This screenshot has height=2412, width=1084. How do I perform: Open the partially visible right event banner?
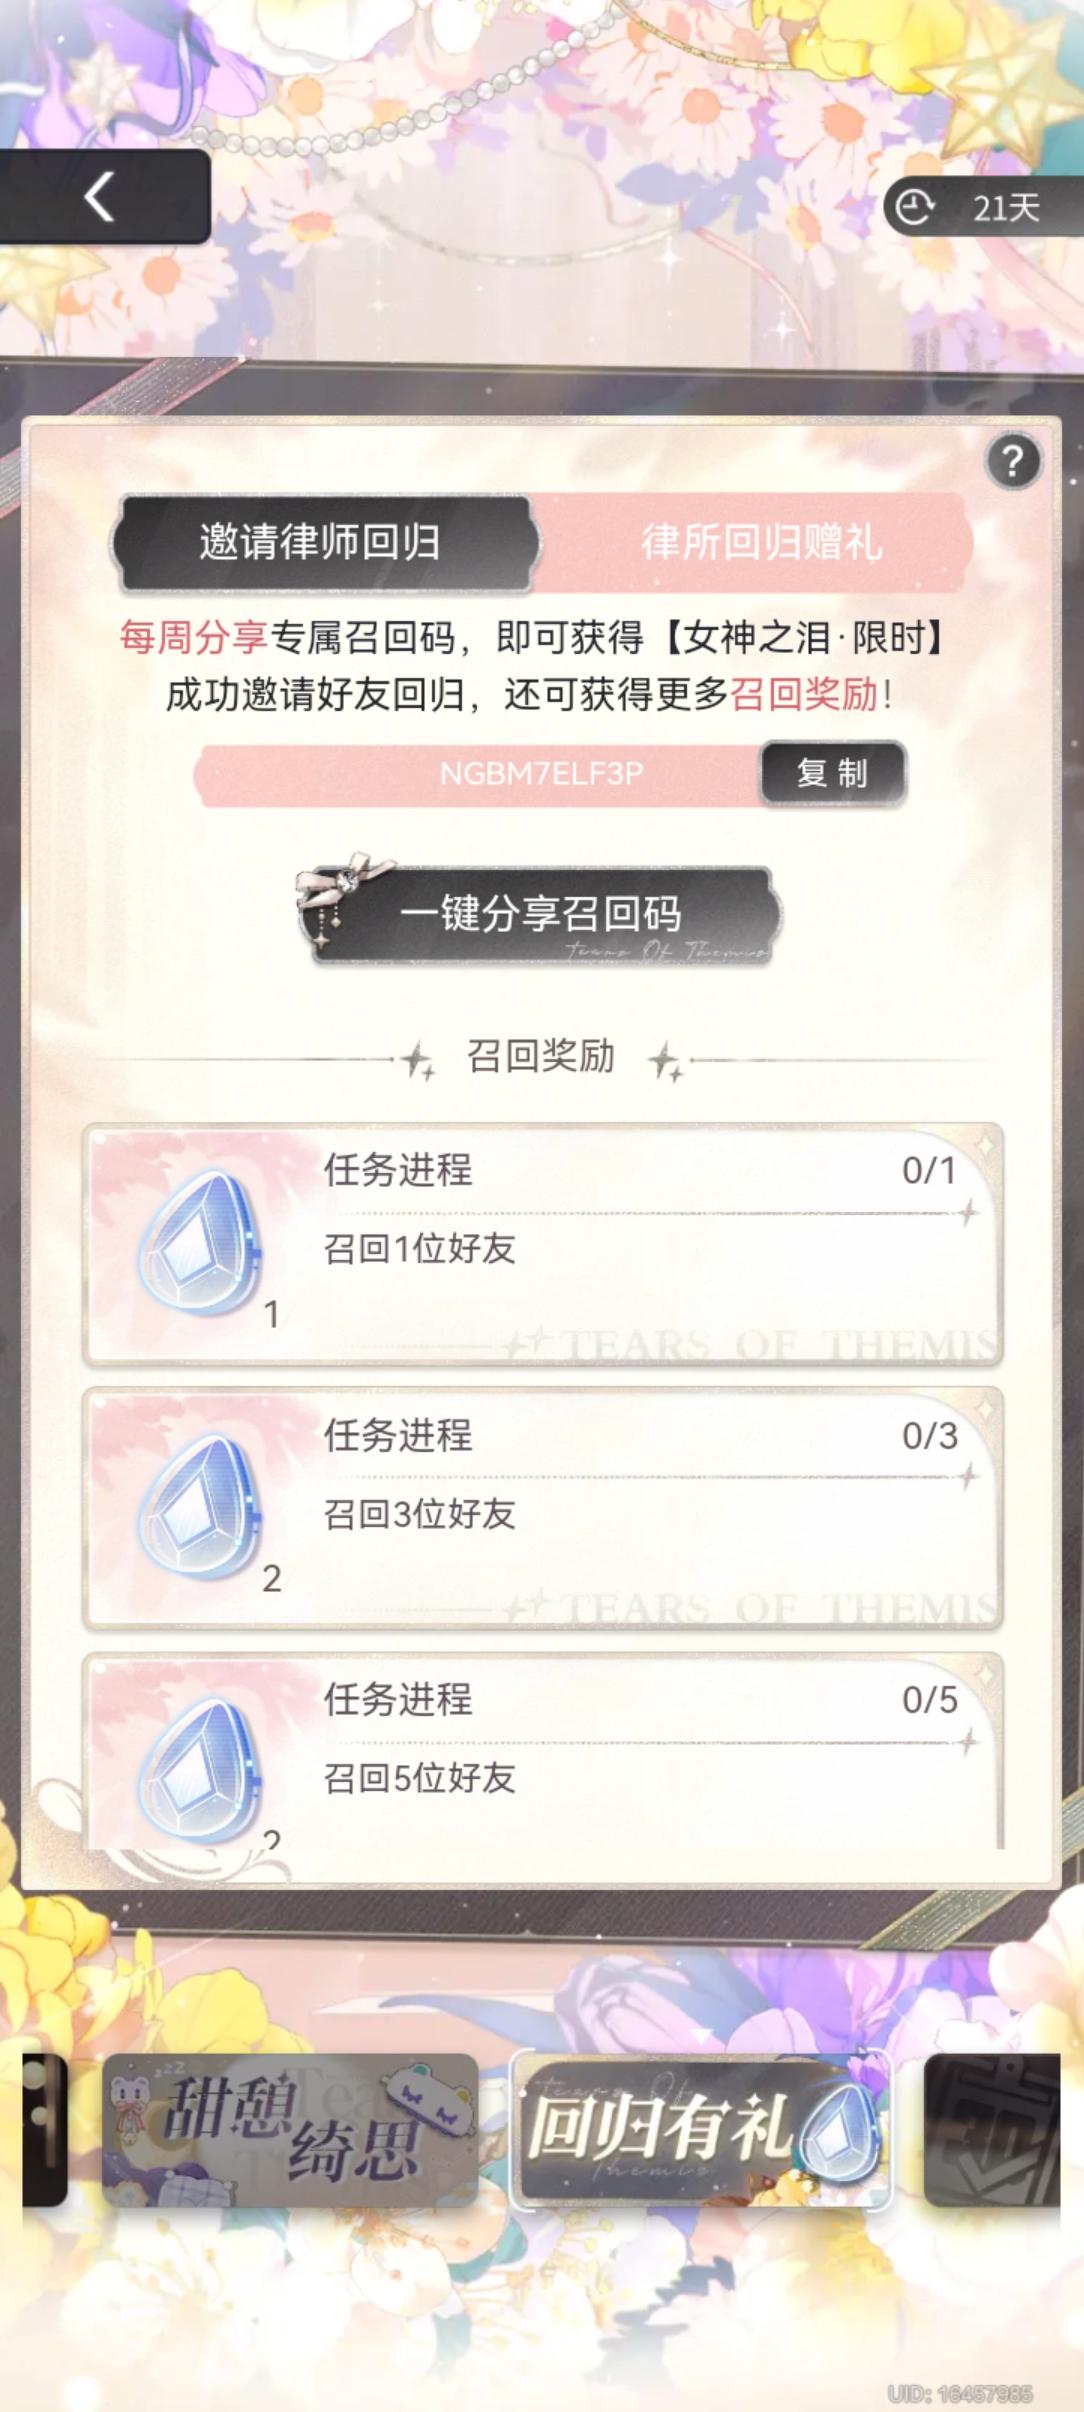point(992,2130)
